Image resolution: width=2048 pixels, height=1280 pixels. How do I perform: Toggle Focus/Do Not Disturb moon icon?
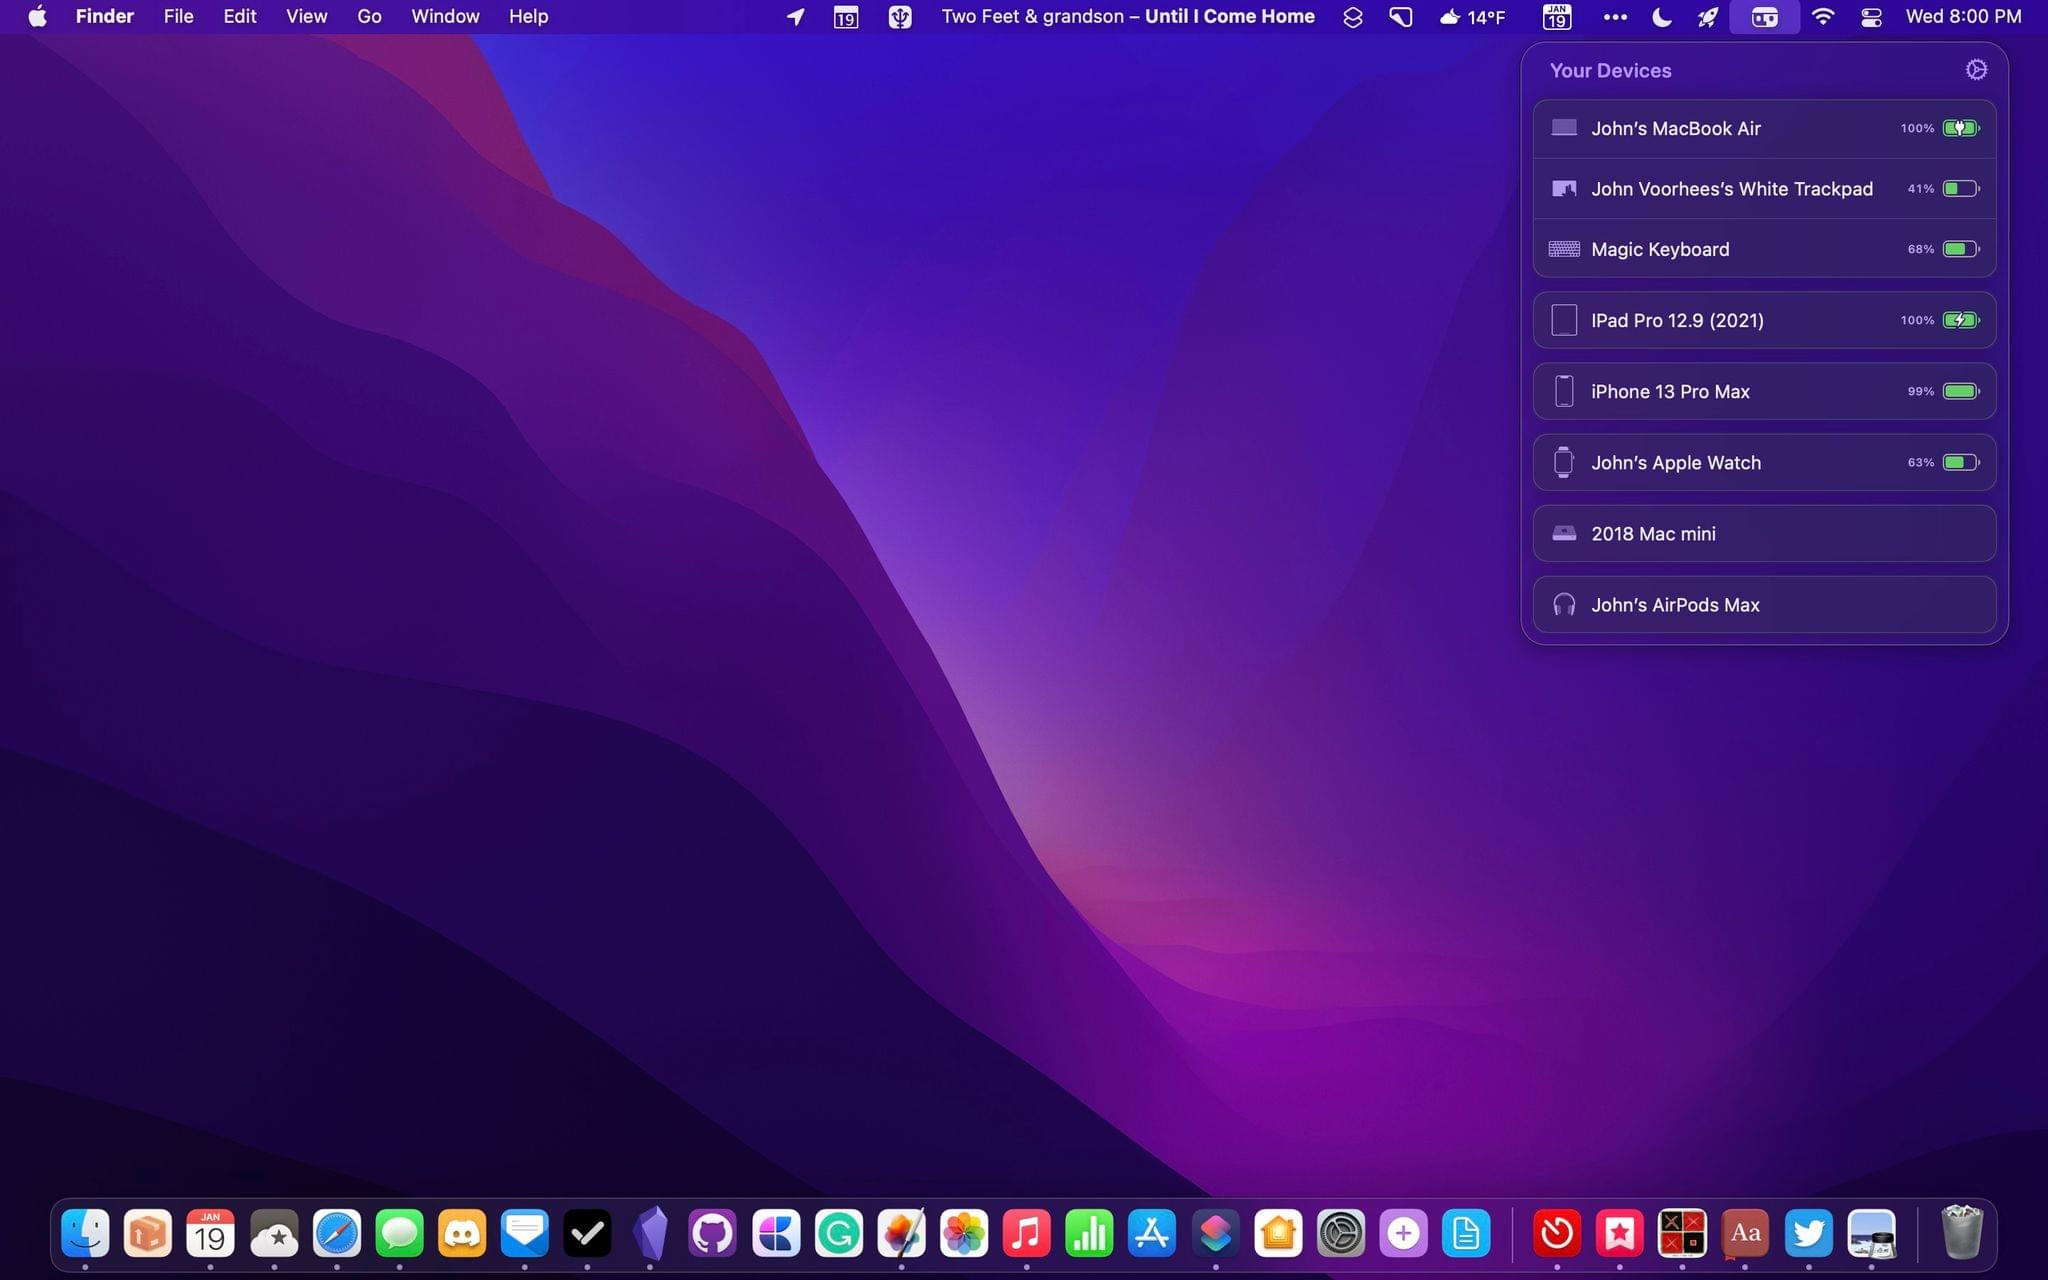pos(1662,16)
